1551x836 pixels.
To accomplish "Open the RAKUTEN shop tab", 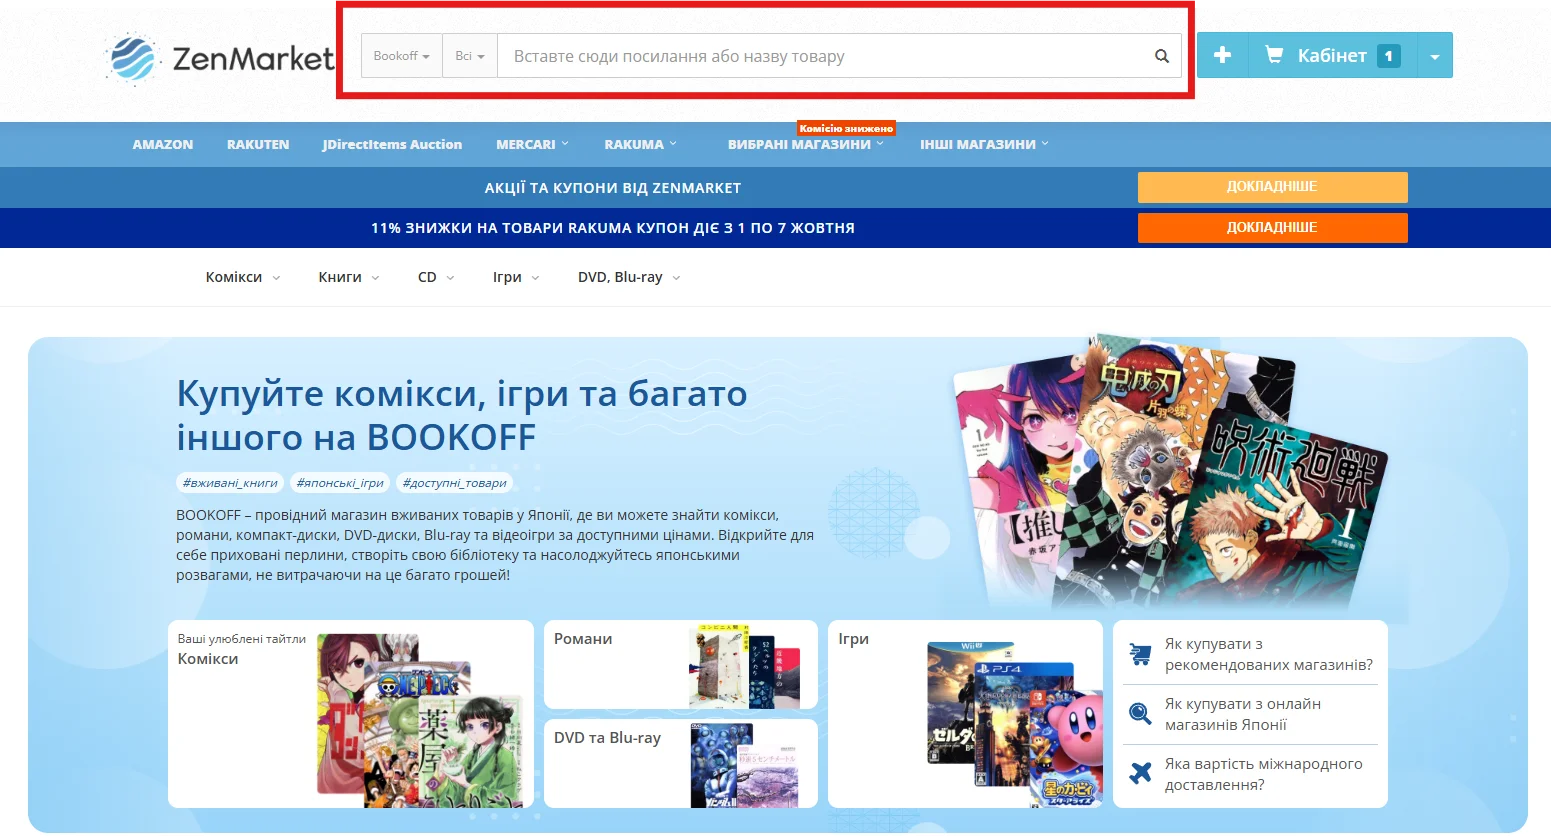I will (258, 144).
